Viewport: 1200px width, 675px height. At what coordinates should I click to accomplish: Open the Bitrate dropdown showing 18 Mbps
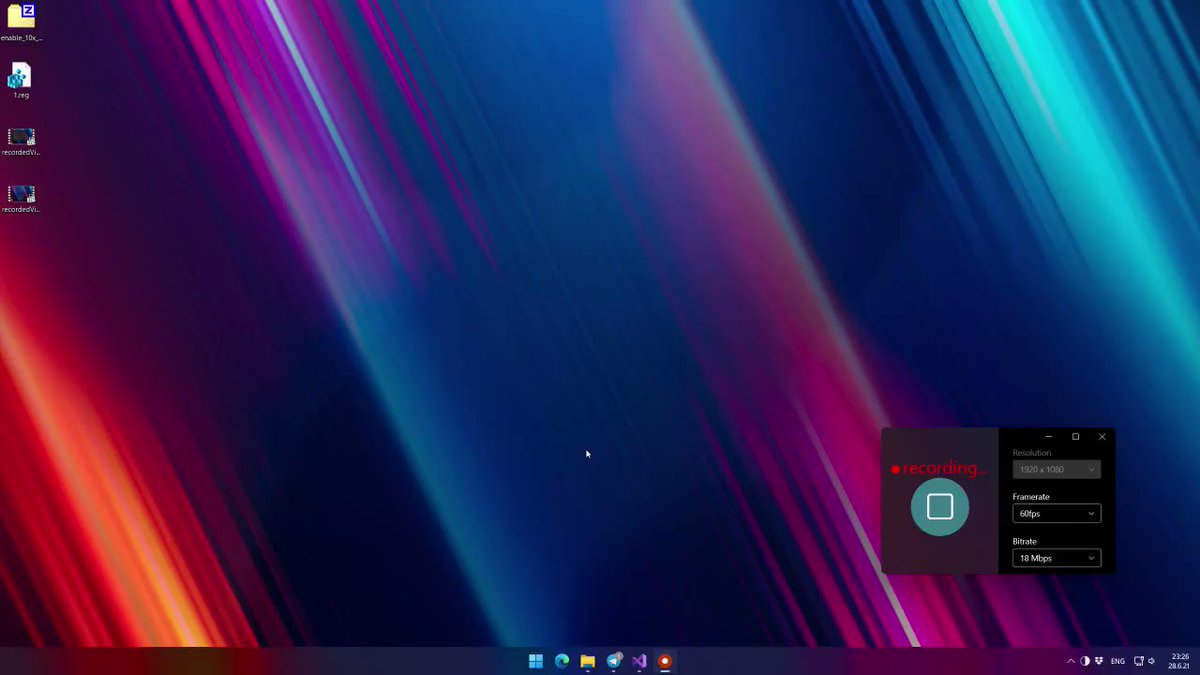point(1056,558)
